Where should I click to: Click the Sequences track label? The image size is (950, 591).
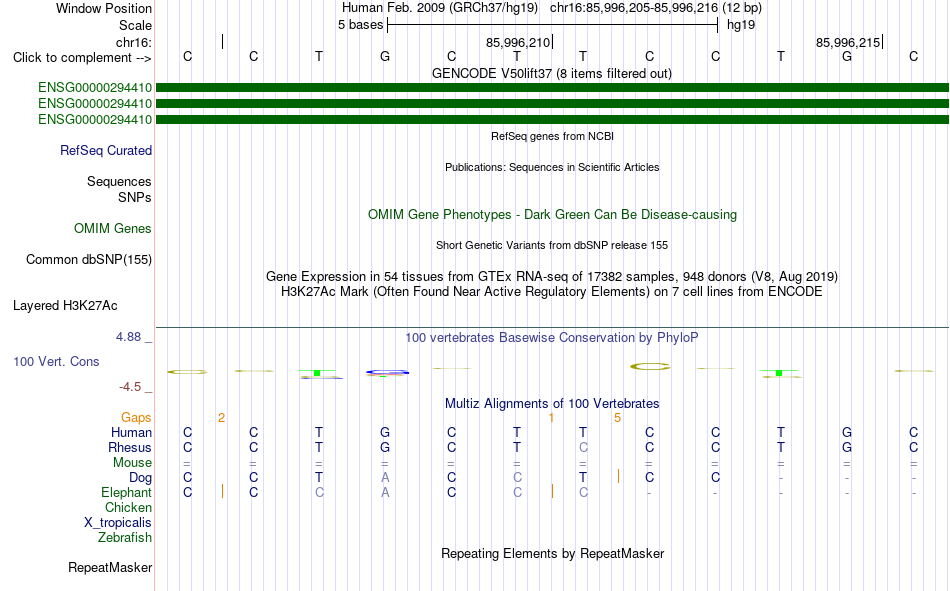(x=119, y=181)
